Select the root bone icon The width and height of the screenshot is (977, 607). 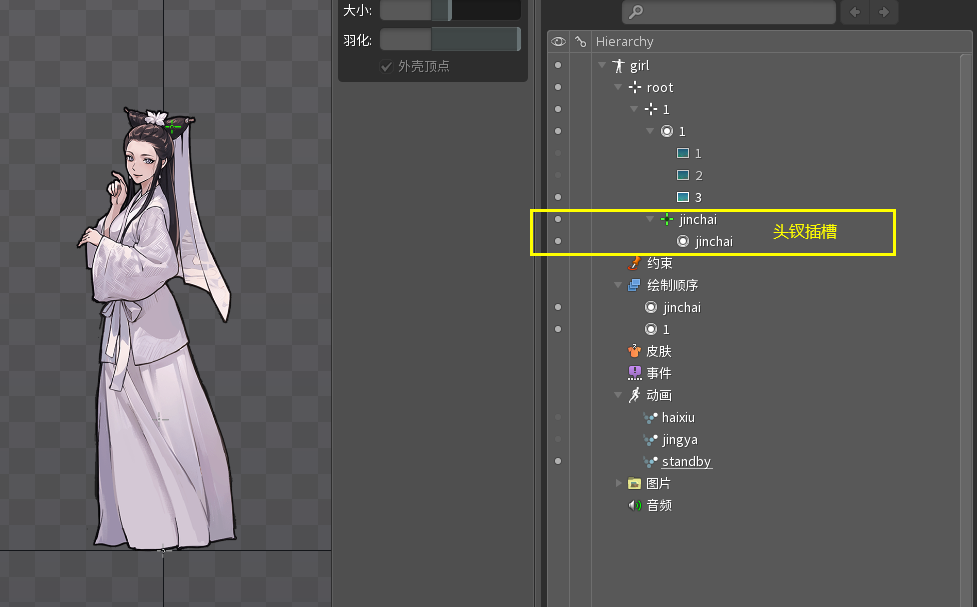[x=634, y=88]
